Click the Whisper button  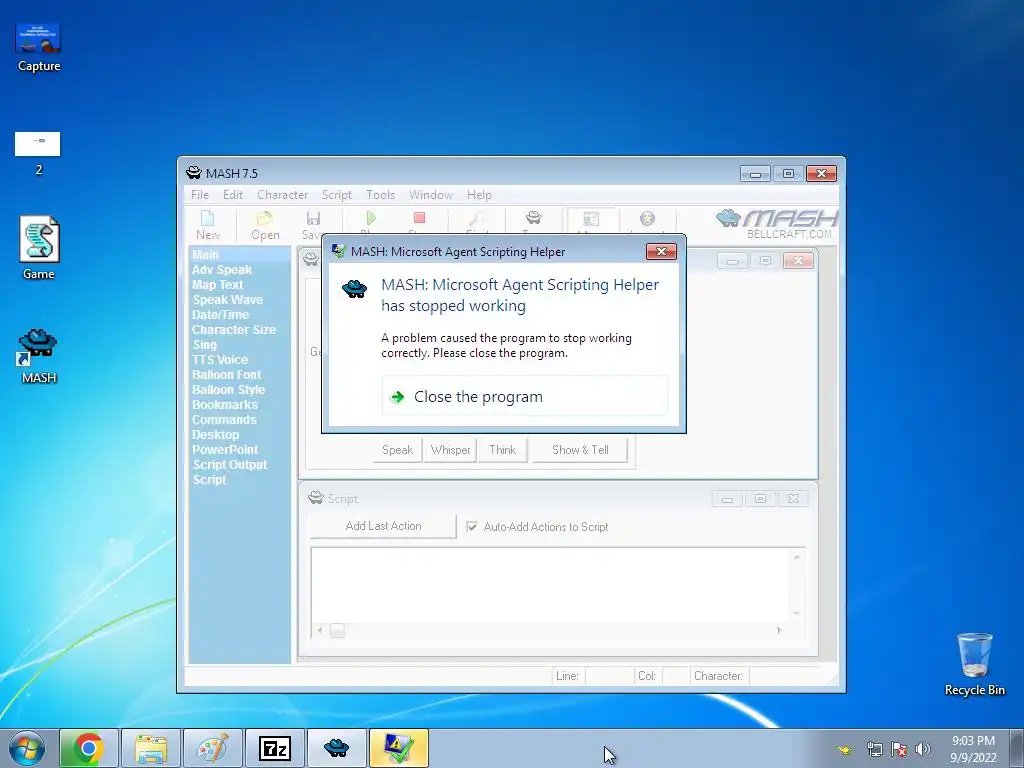pos(450,450)
